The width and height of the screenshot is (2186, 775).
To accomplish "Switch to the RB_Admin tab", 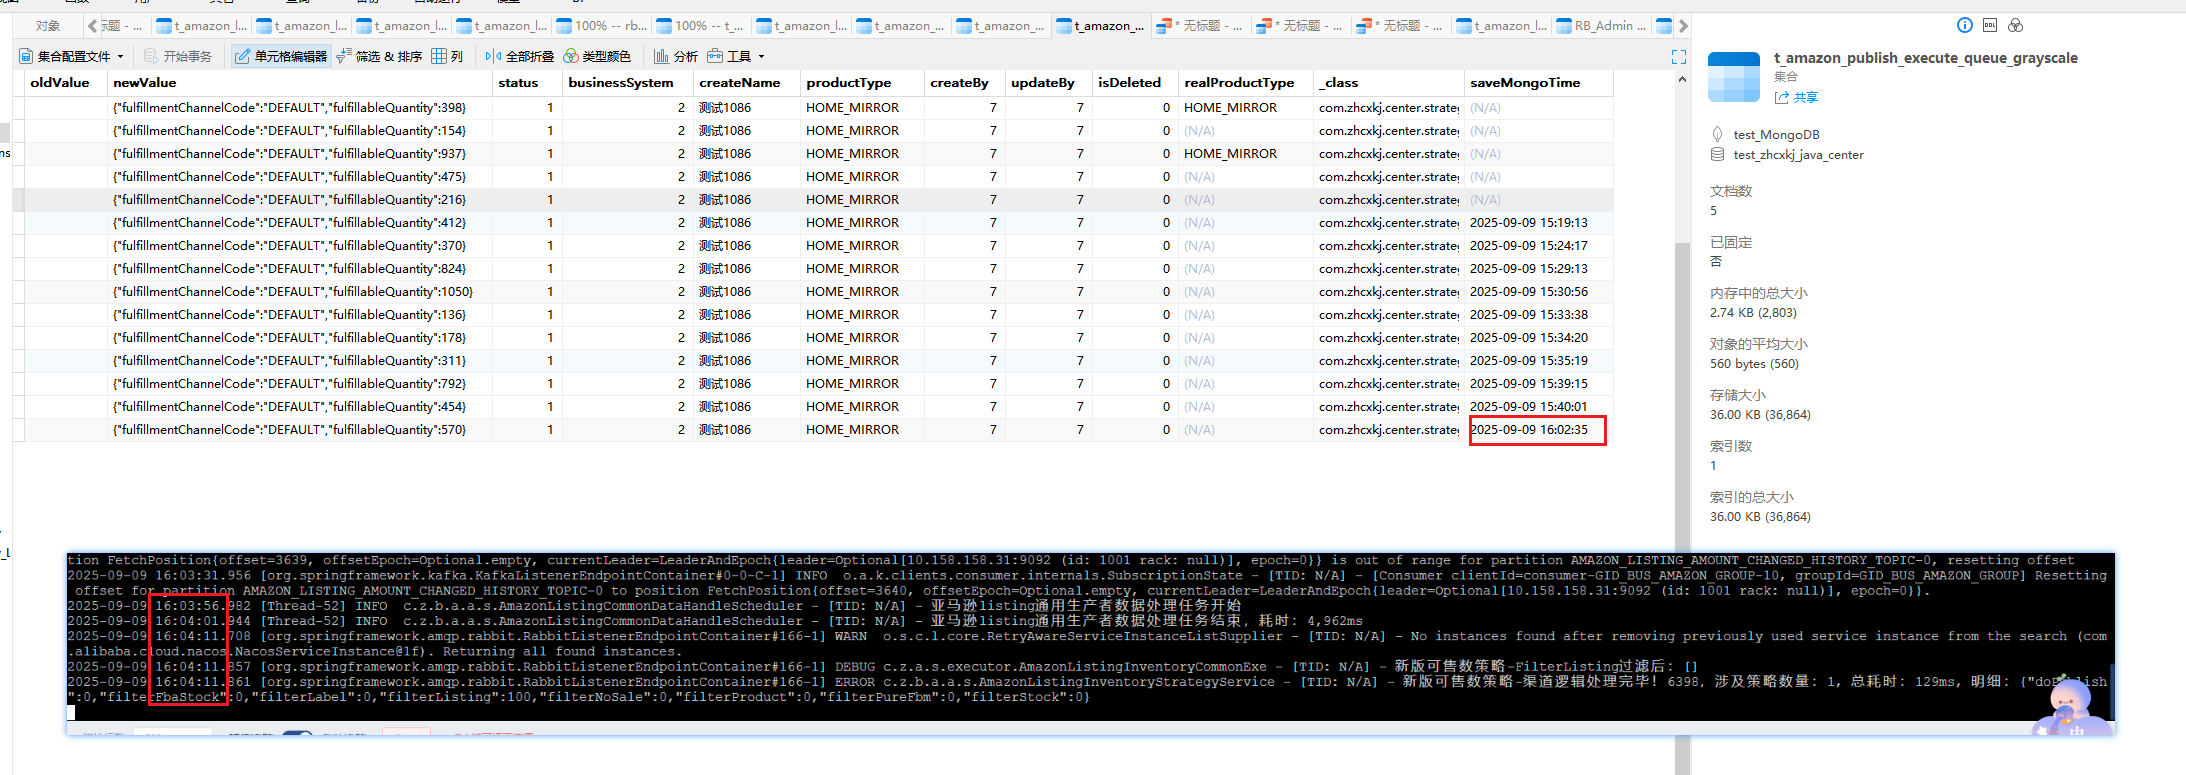I will (x=1601, y=26).
